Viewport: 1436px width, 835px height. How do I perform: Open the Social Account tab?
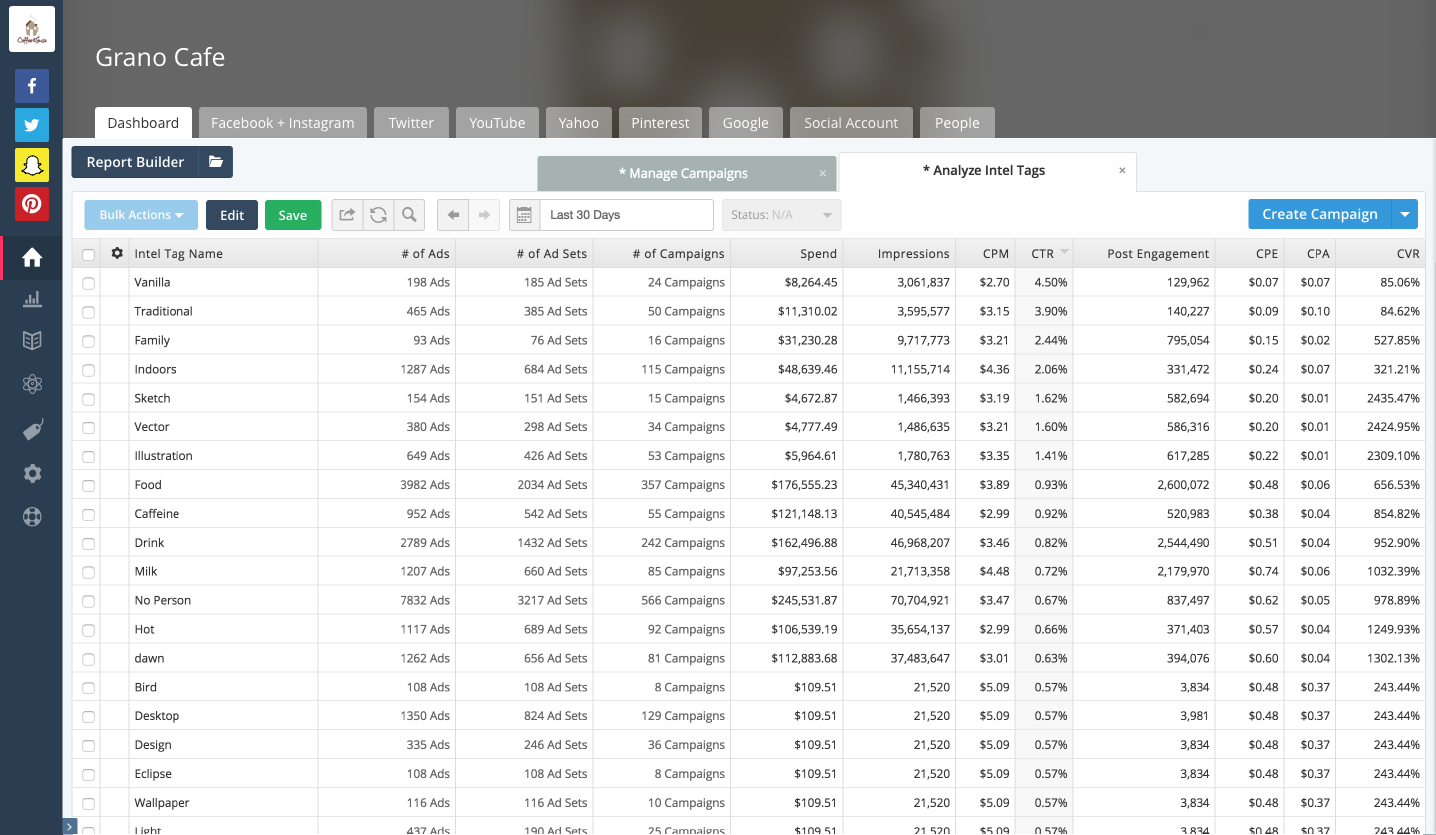(x=851, y=123)
